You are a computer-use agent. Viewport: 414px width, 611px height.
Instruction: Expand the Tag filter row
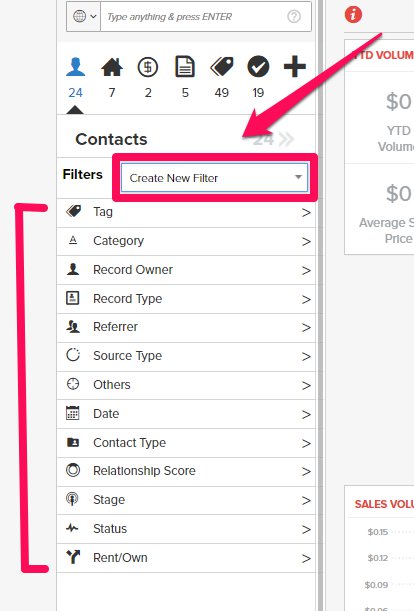(186, 212)
